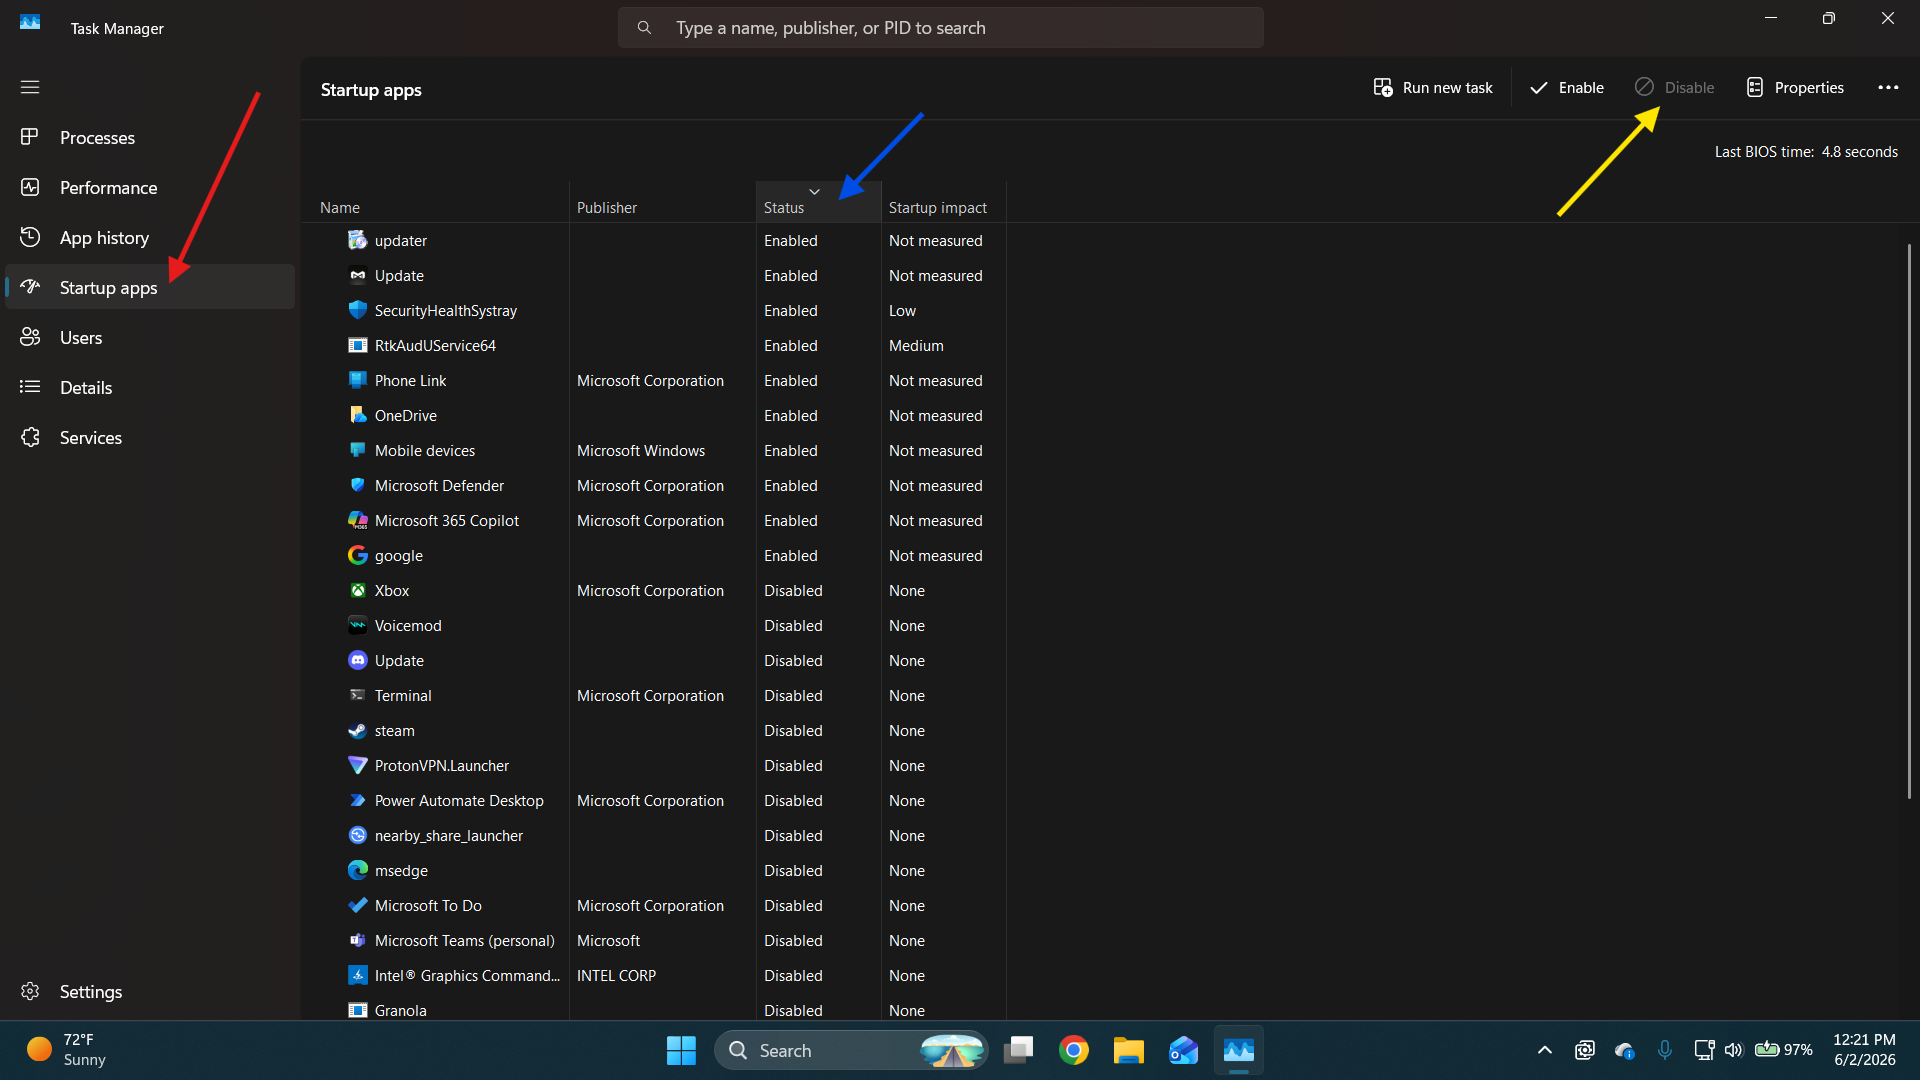Select the RtkAudUService64 icon

pos(357,345)
